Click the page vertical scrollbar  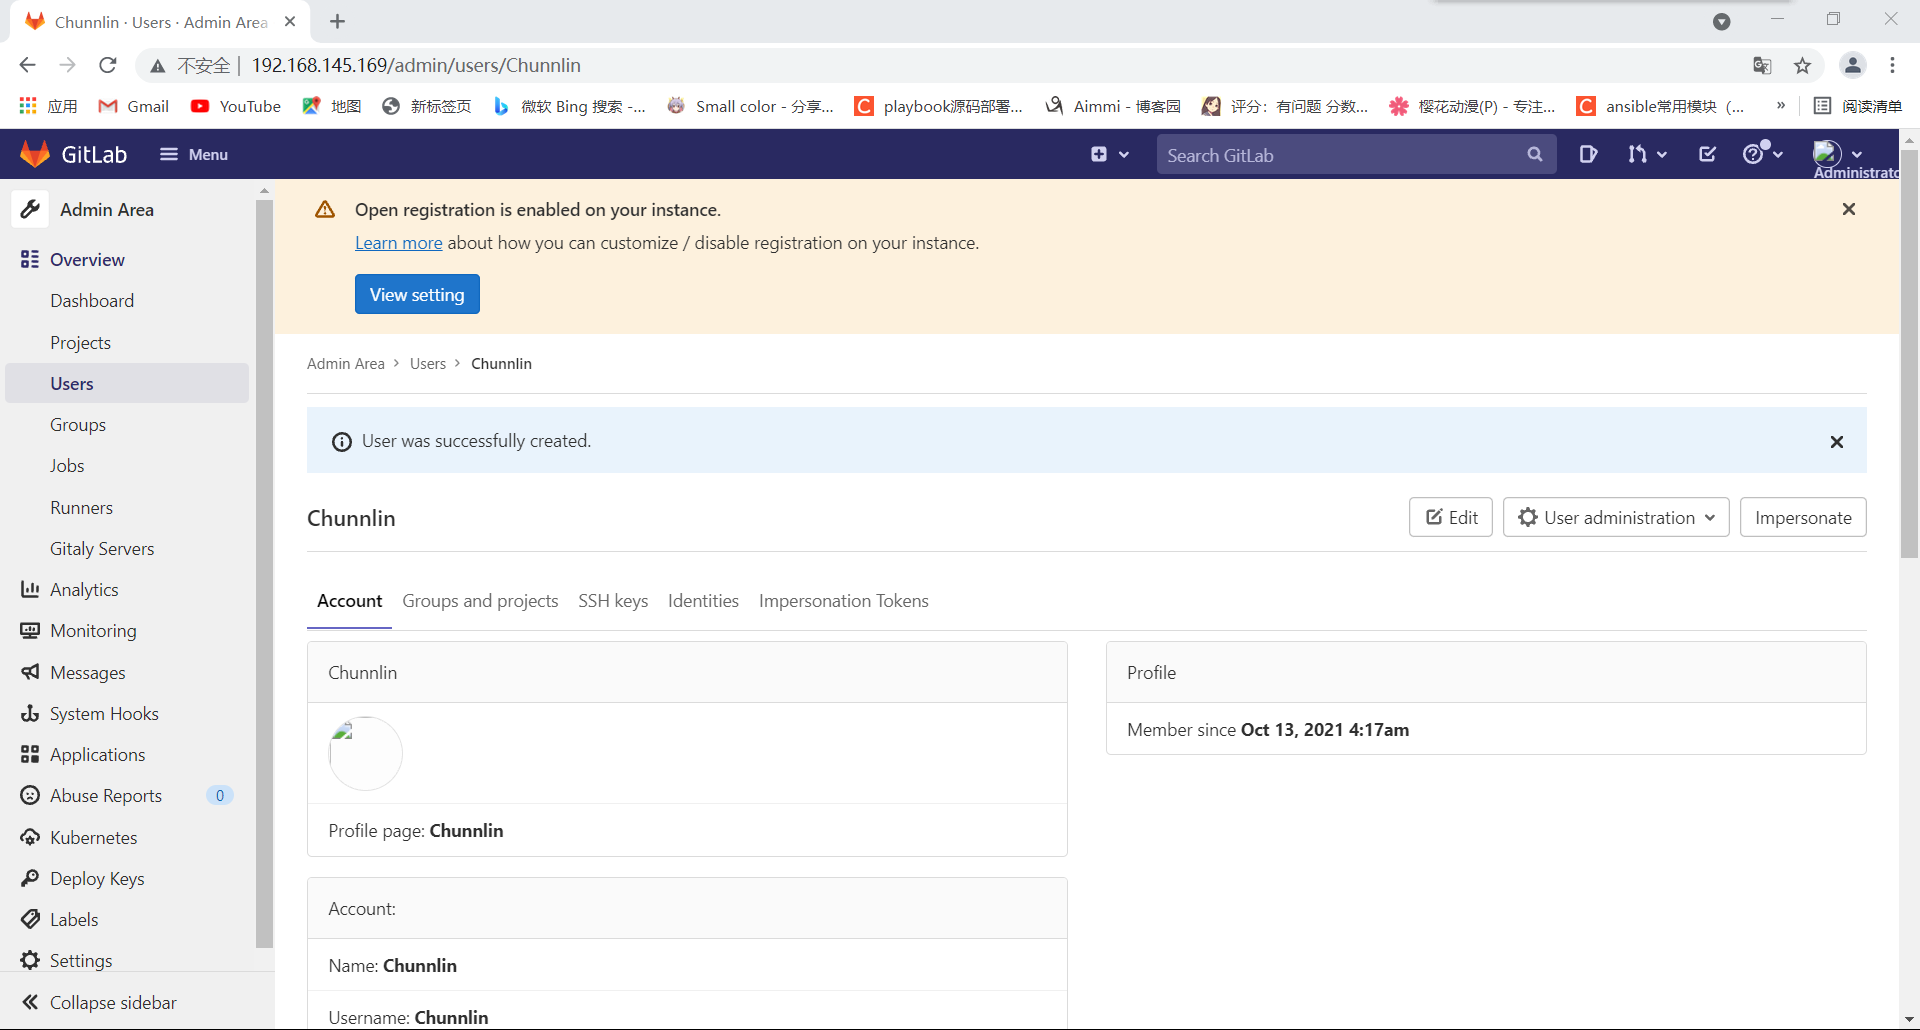[1909, 355]
